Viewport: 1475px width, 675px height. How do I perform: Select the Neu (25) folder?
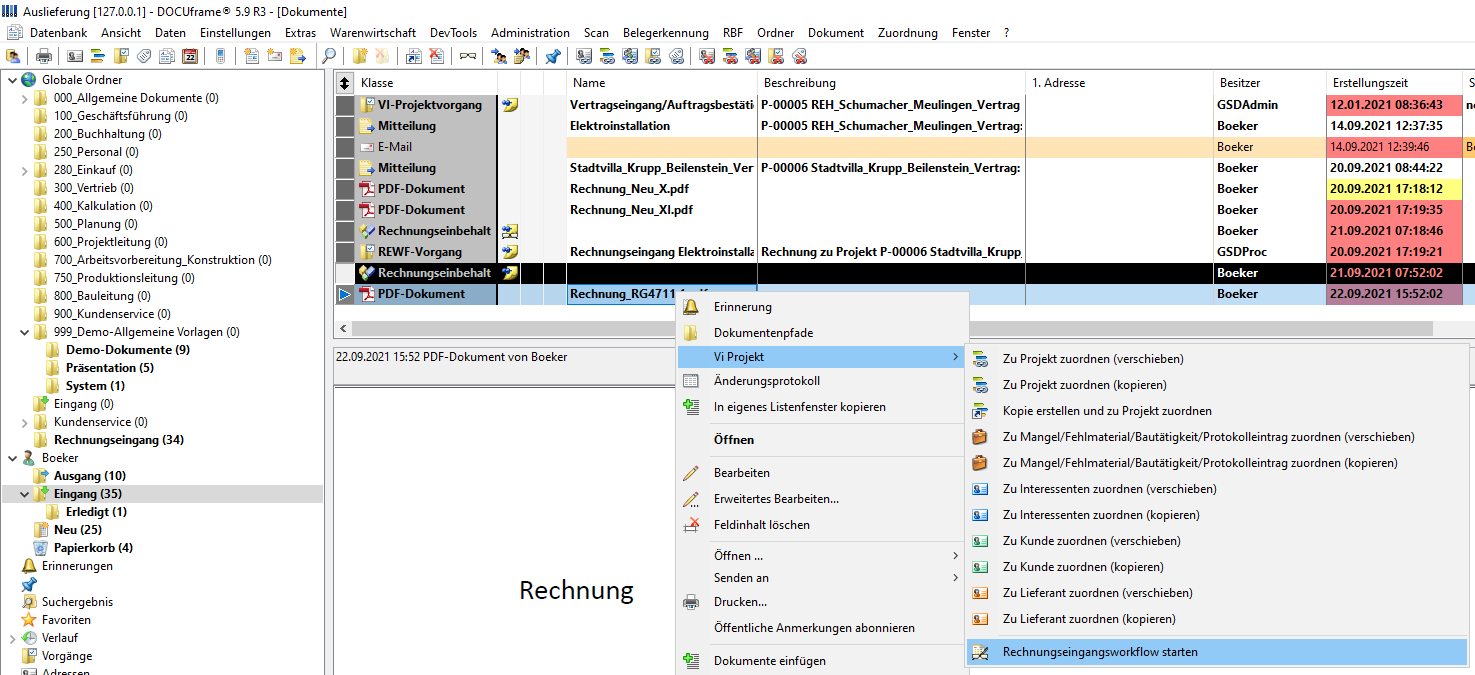(78, 530)
